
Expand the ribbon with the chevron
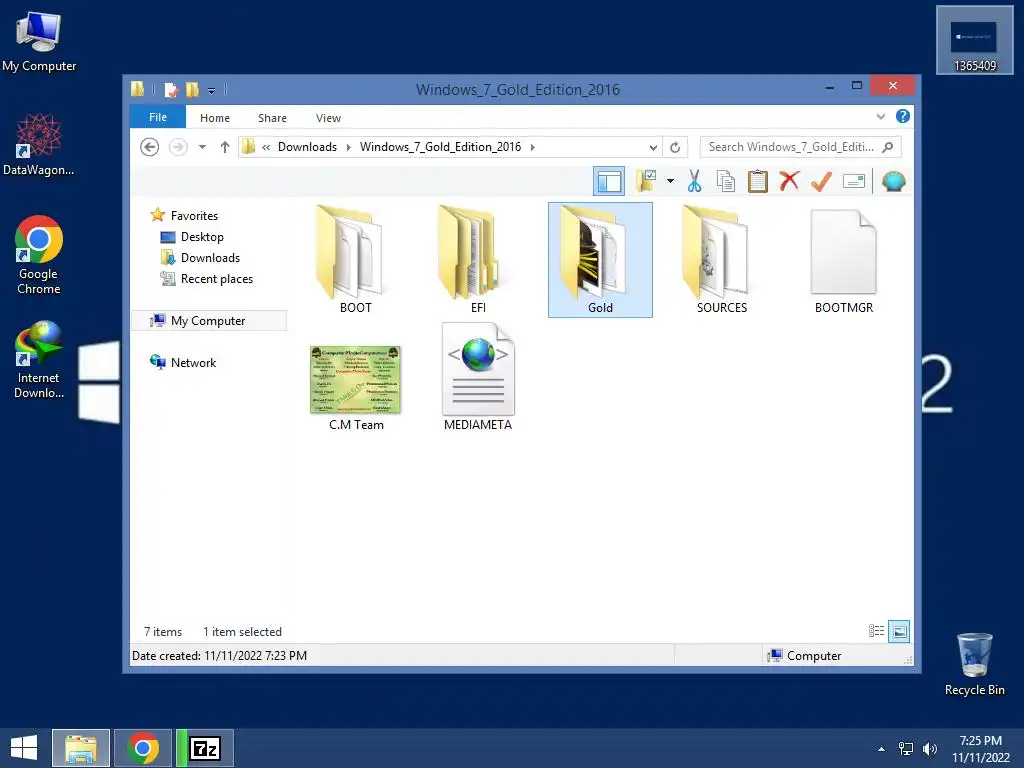(x=881, y=117)
